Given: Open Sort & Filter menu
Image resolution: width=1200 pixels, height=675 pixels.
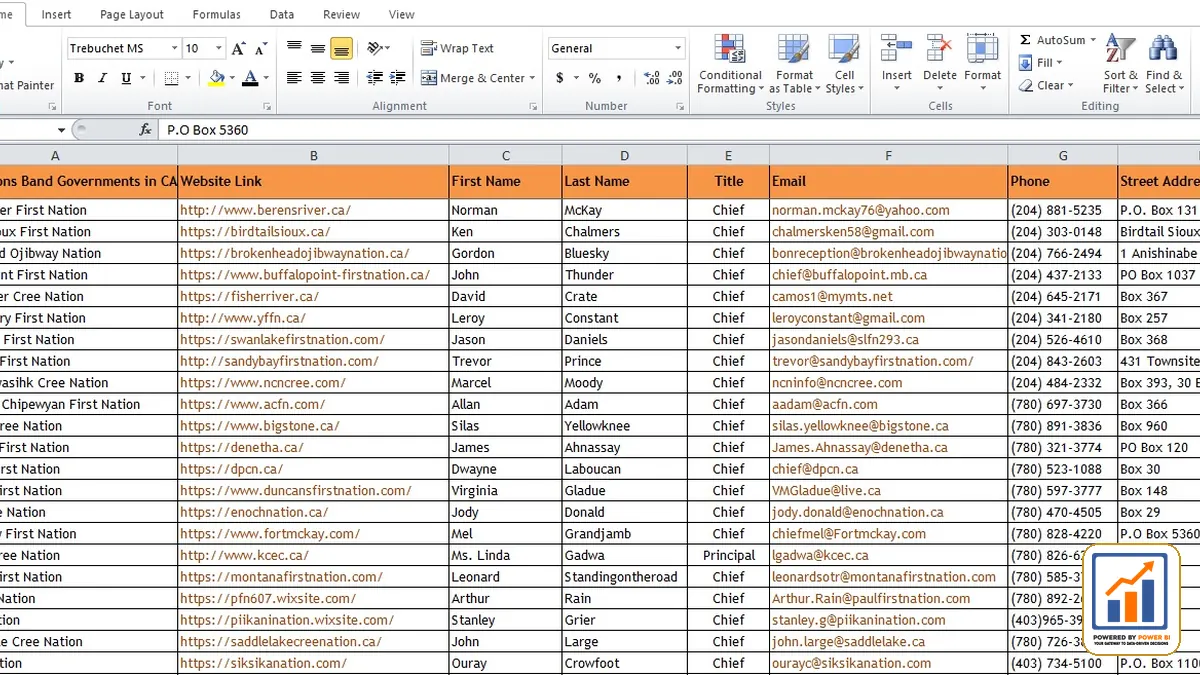Looking at the screenshot, I should coord(1121,65).
